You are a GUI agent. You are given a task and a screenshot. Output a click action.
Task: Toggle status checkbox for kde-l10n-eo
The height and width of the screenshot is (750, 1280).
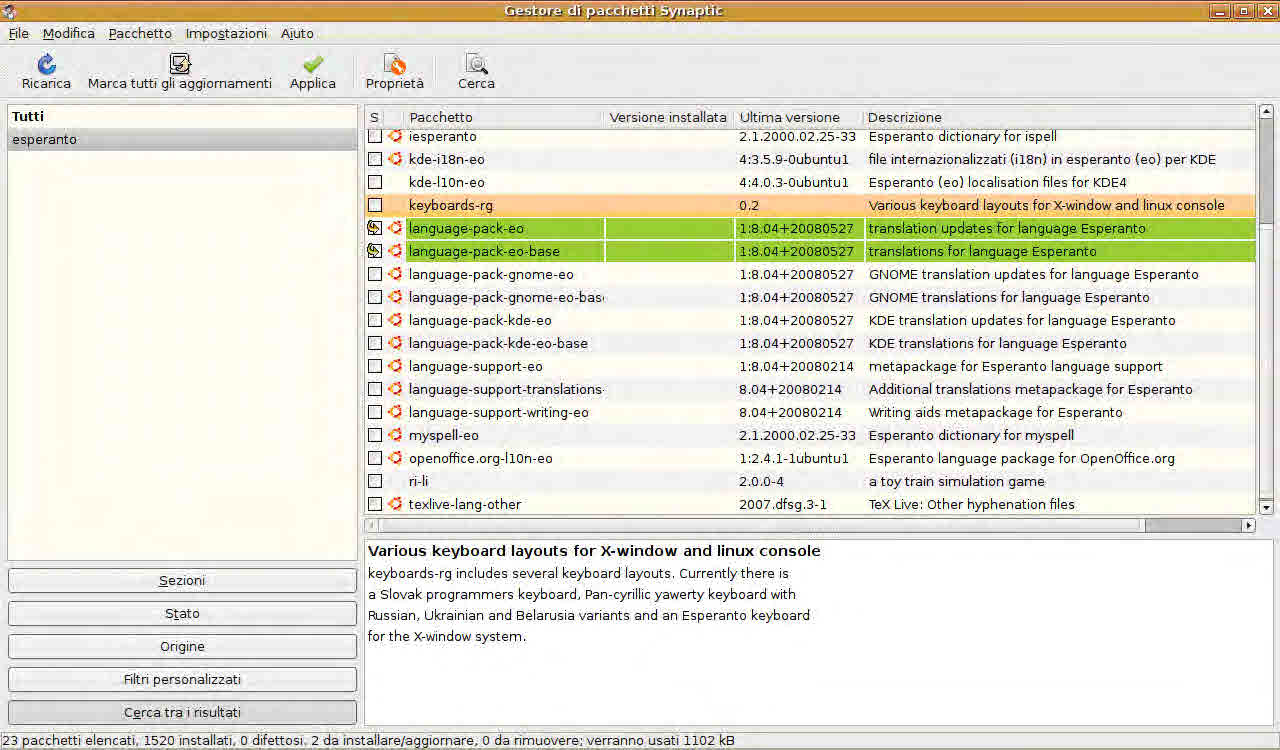coord(375,182)
